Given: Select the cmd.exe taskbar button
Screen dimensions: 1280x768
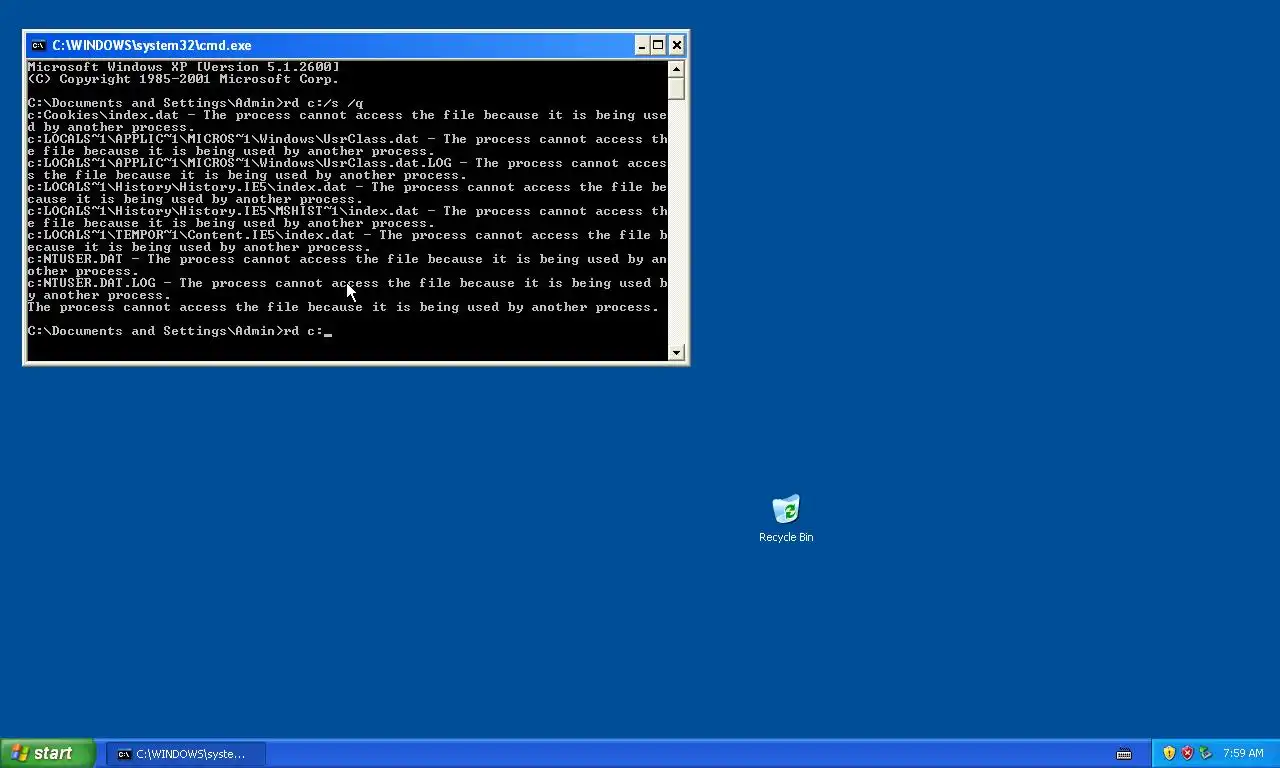Looking at the screenshot, I should 187,754.
